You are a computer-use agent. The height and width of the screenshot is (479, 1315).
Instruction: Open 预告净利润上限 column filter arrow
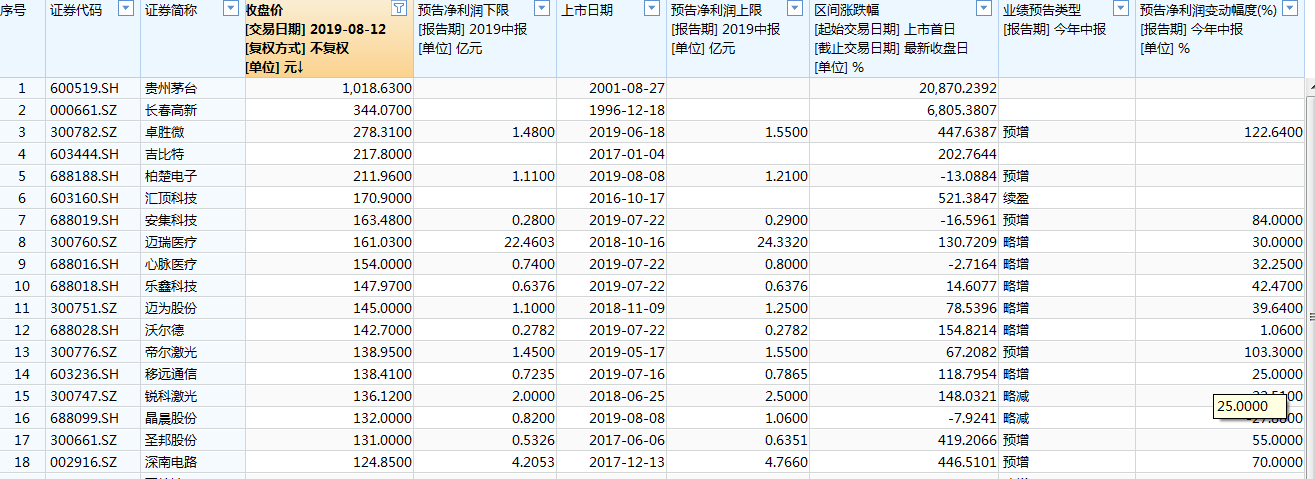pos(794,8)
